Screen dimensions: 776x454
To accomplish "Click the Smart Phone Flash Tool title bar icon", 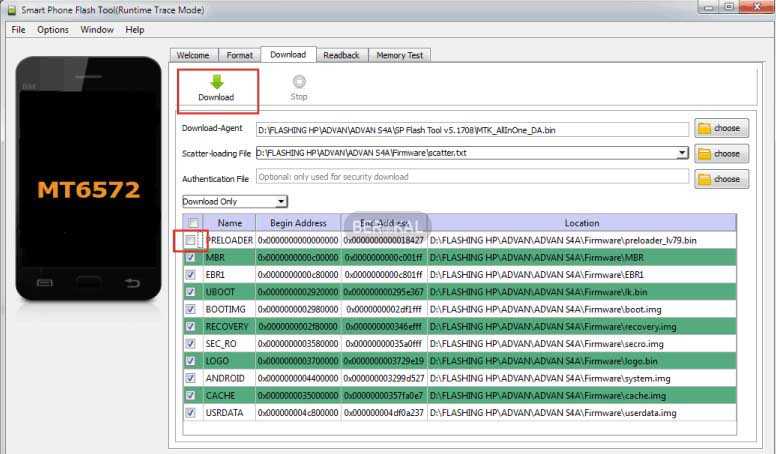I will tap(12, 10).
